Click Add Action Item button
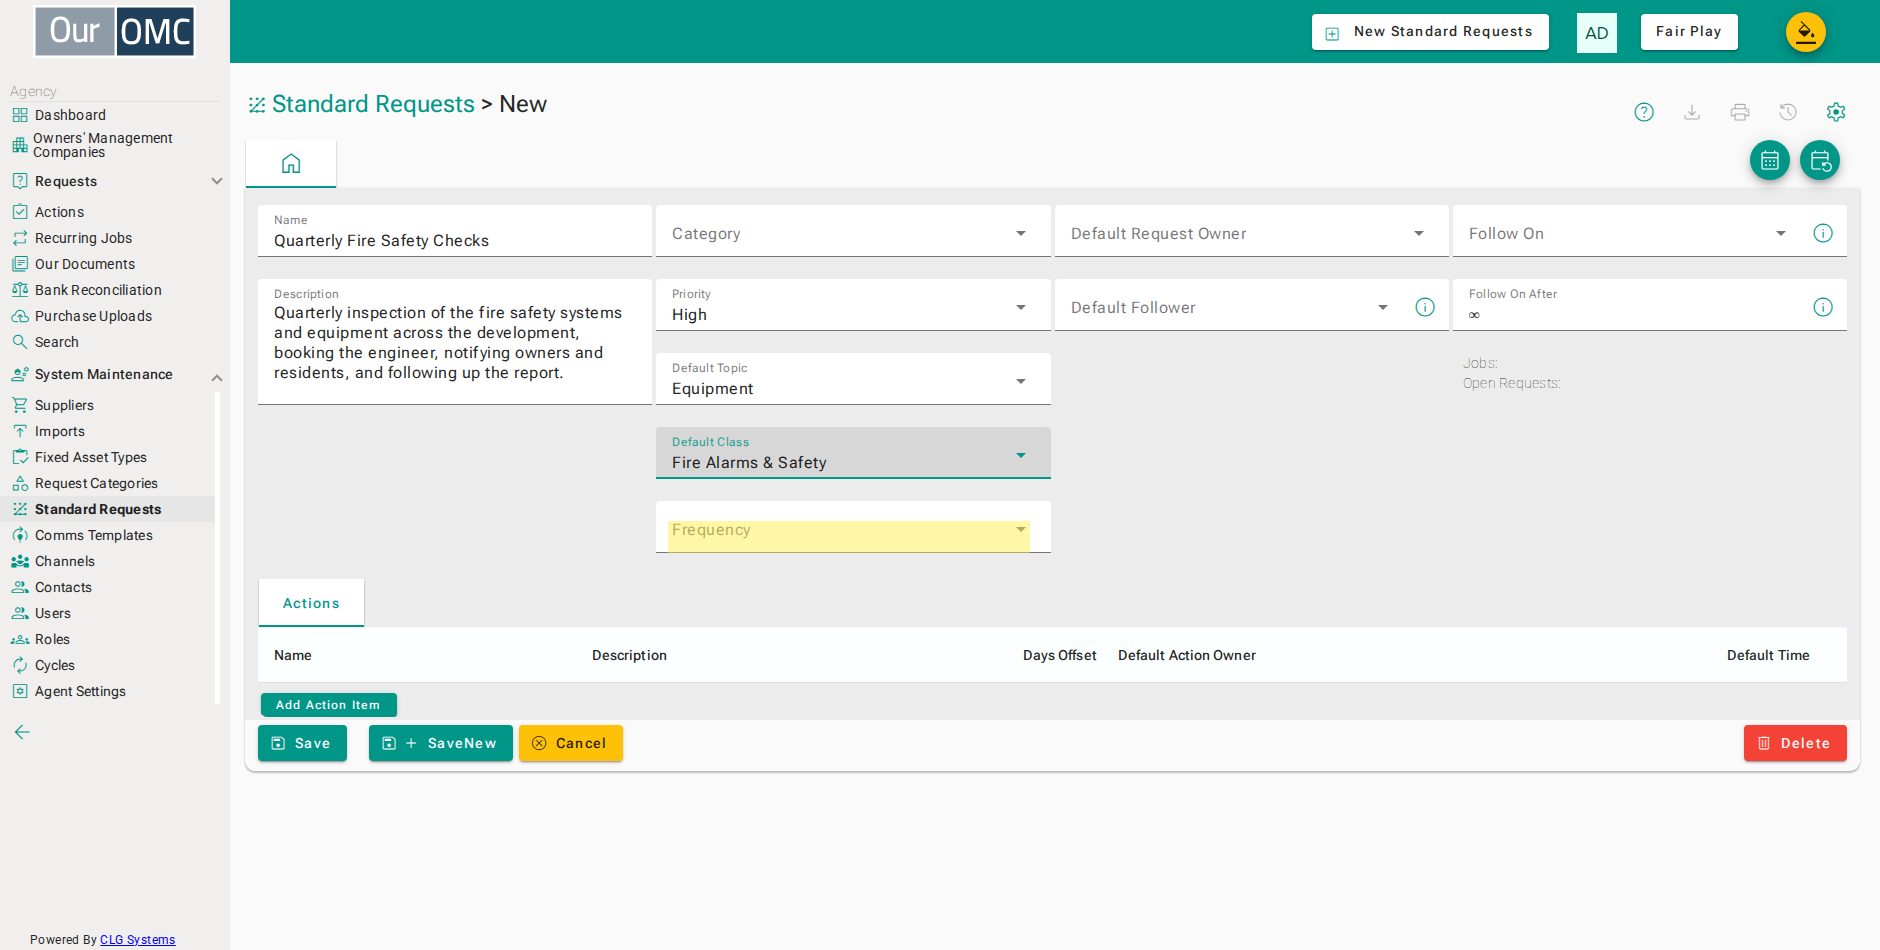The width and height of the screenshot is (1880, 950). pyautogui.click(x=329, y=705)
